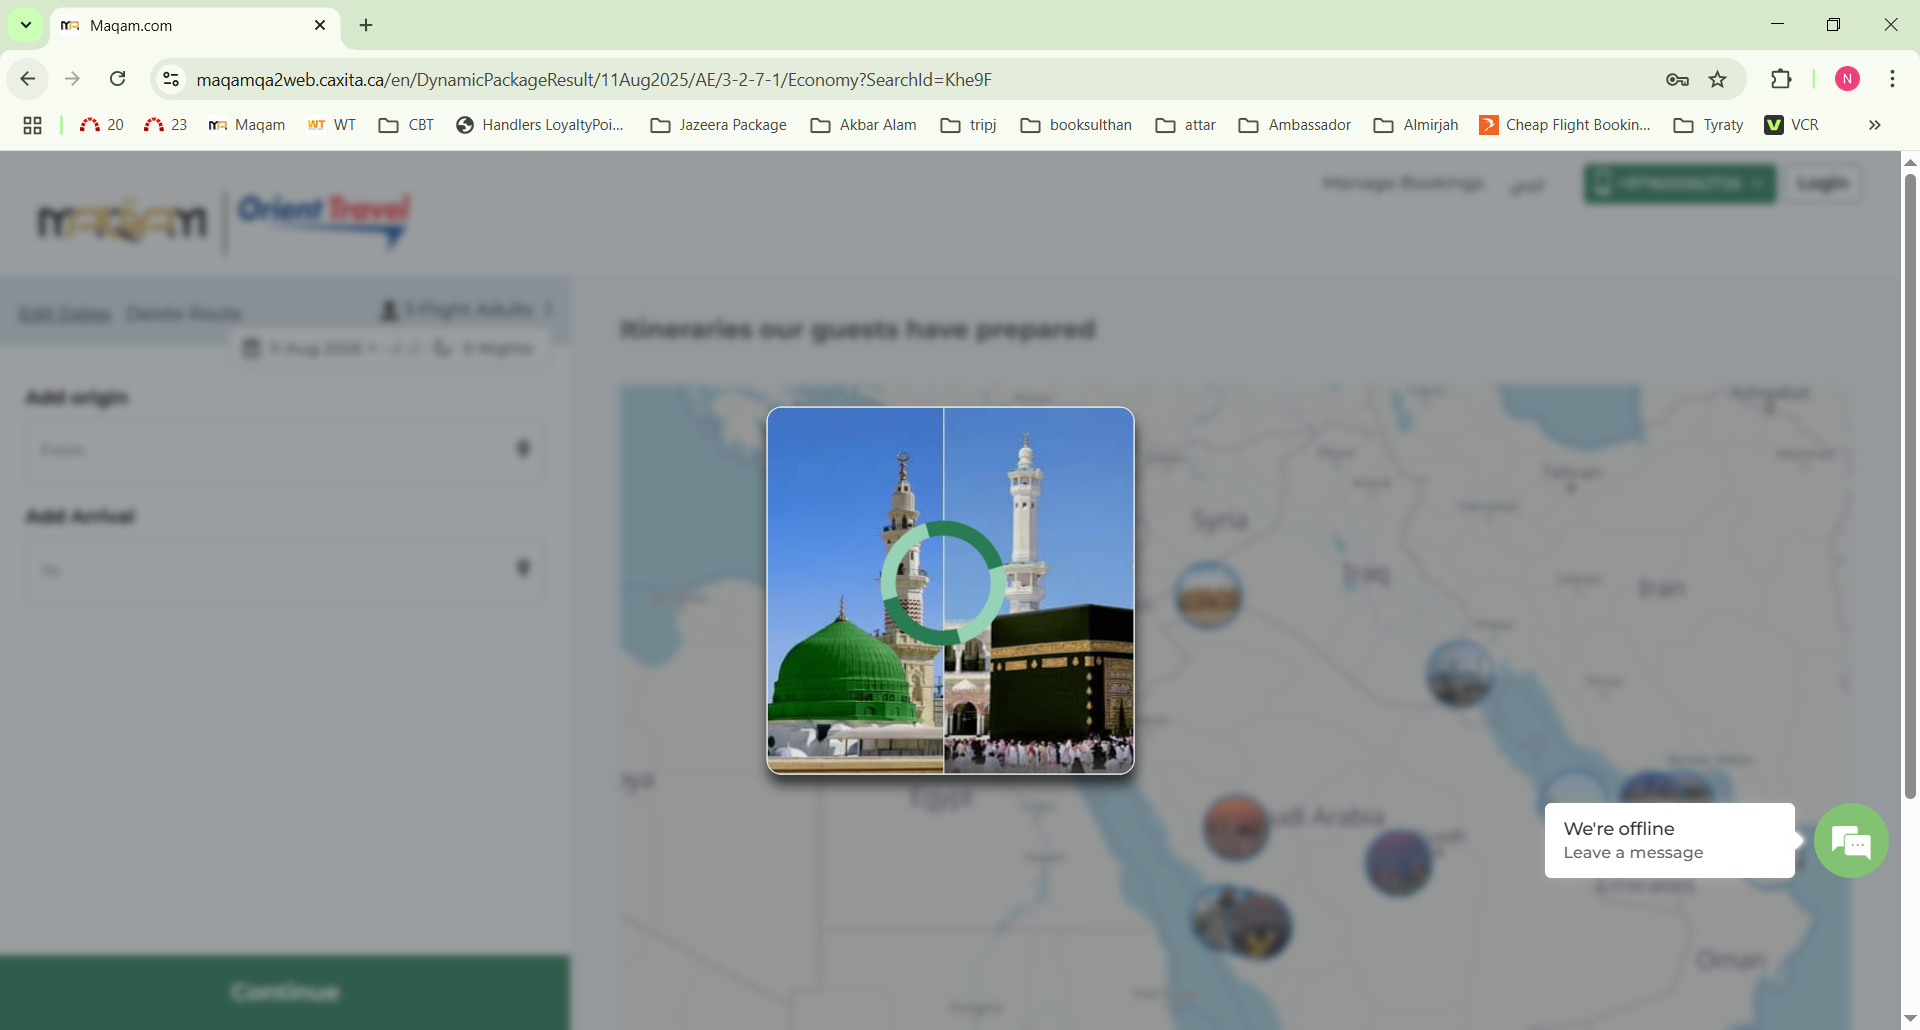Reload the current page

tap(117, 79)
